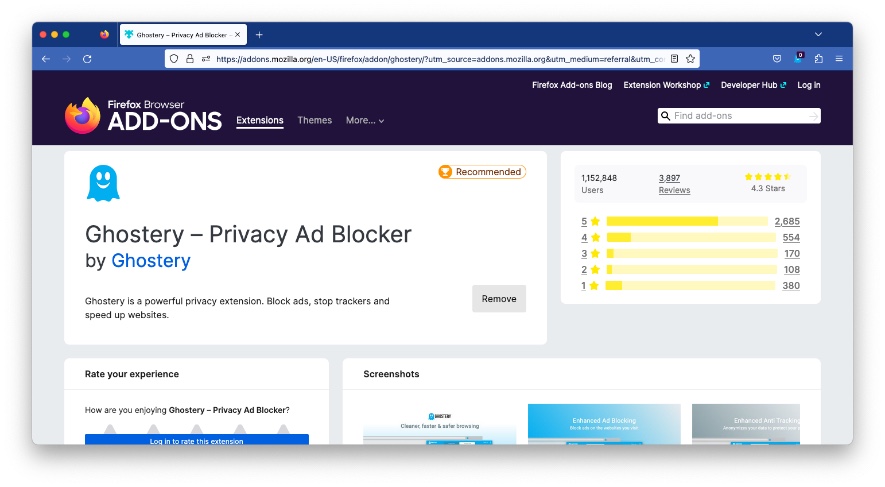Open the Themes nav item
The height and width of the screenshot is (487, 885).
point(314,120)
